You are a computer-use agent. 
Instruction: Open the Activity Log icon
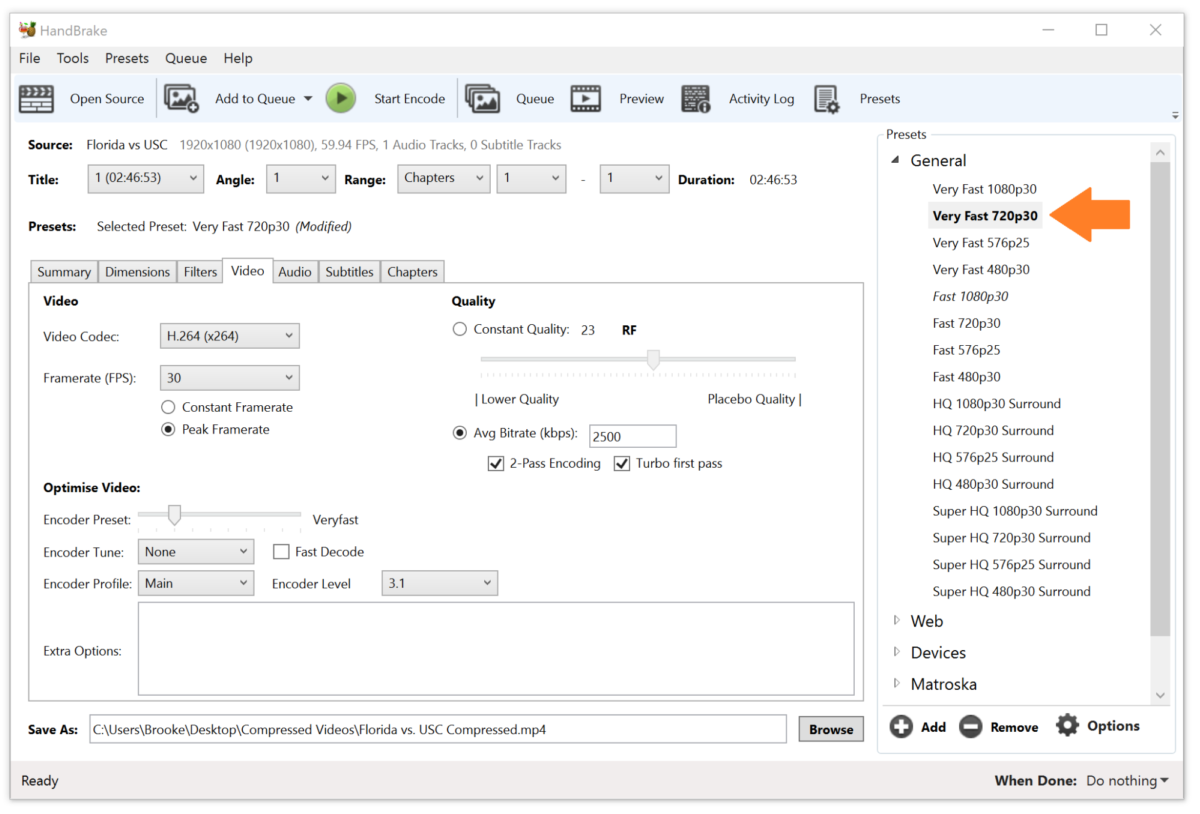coord(696,98)
